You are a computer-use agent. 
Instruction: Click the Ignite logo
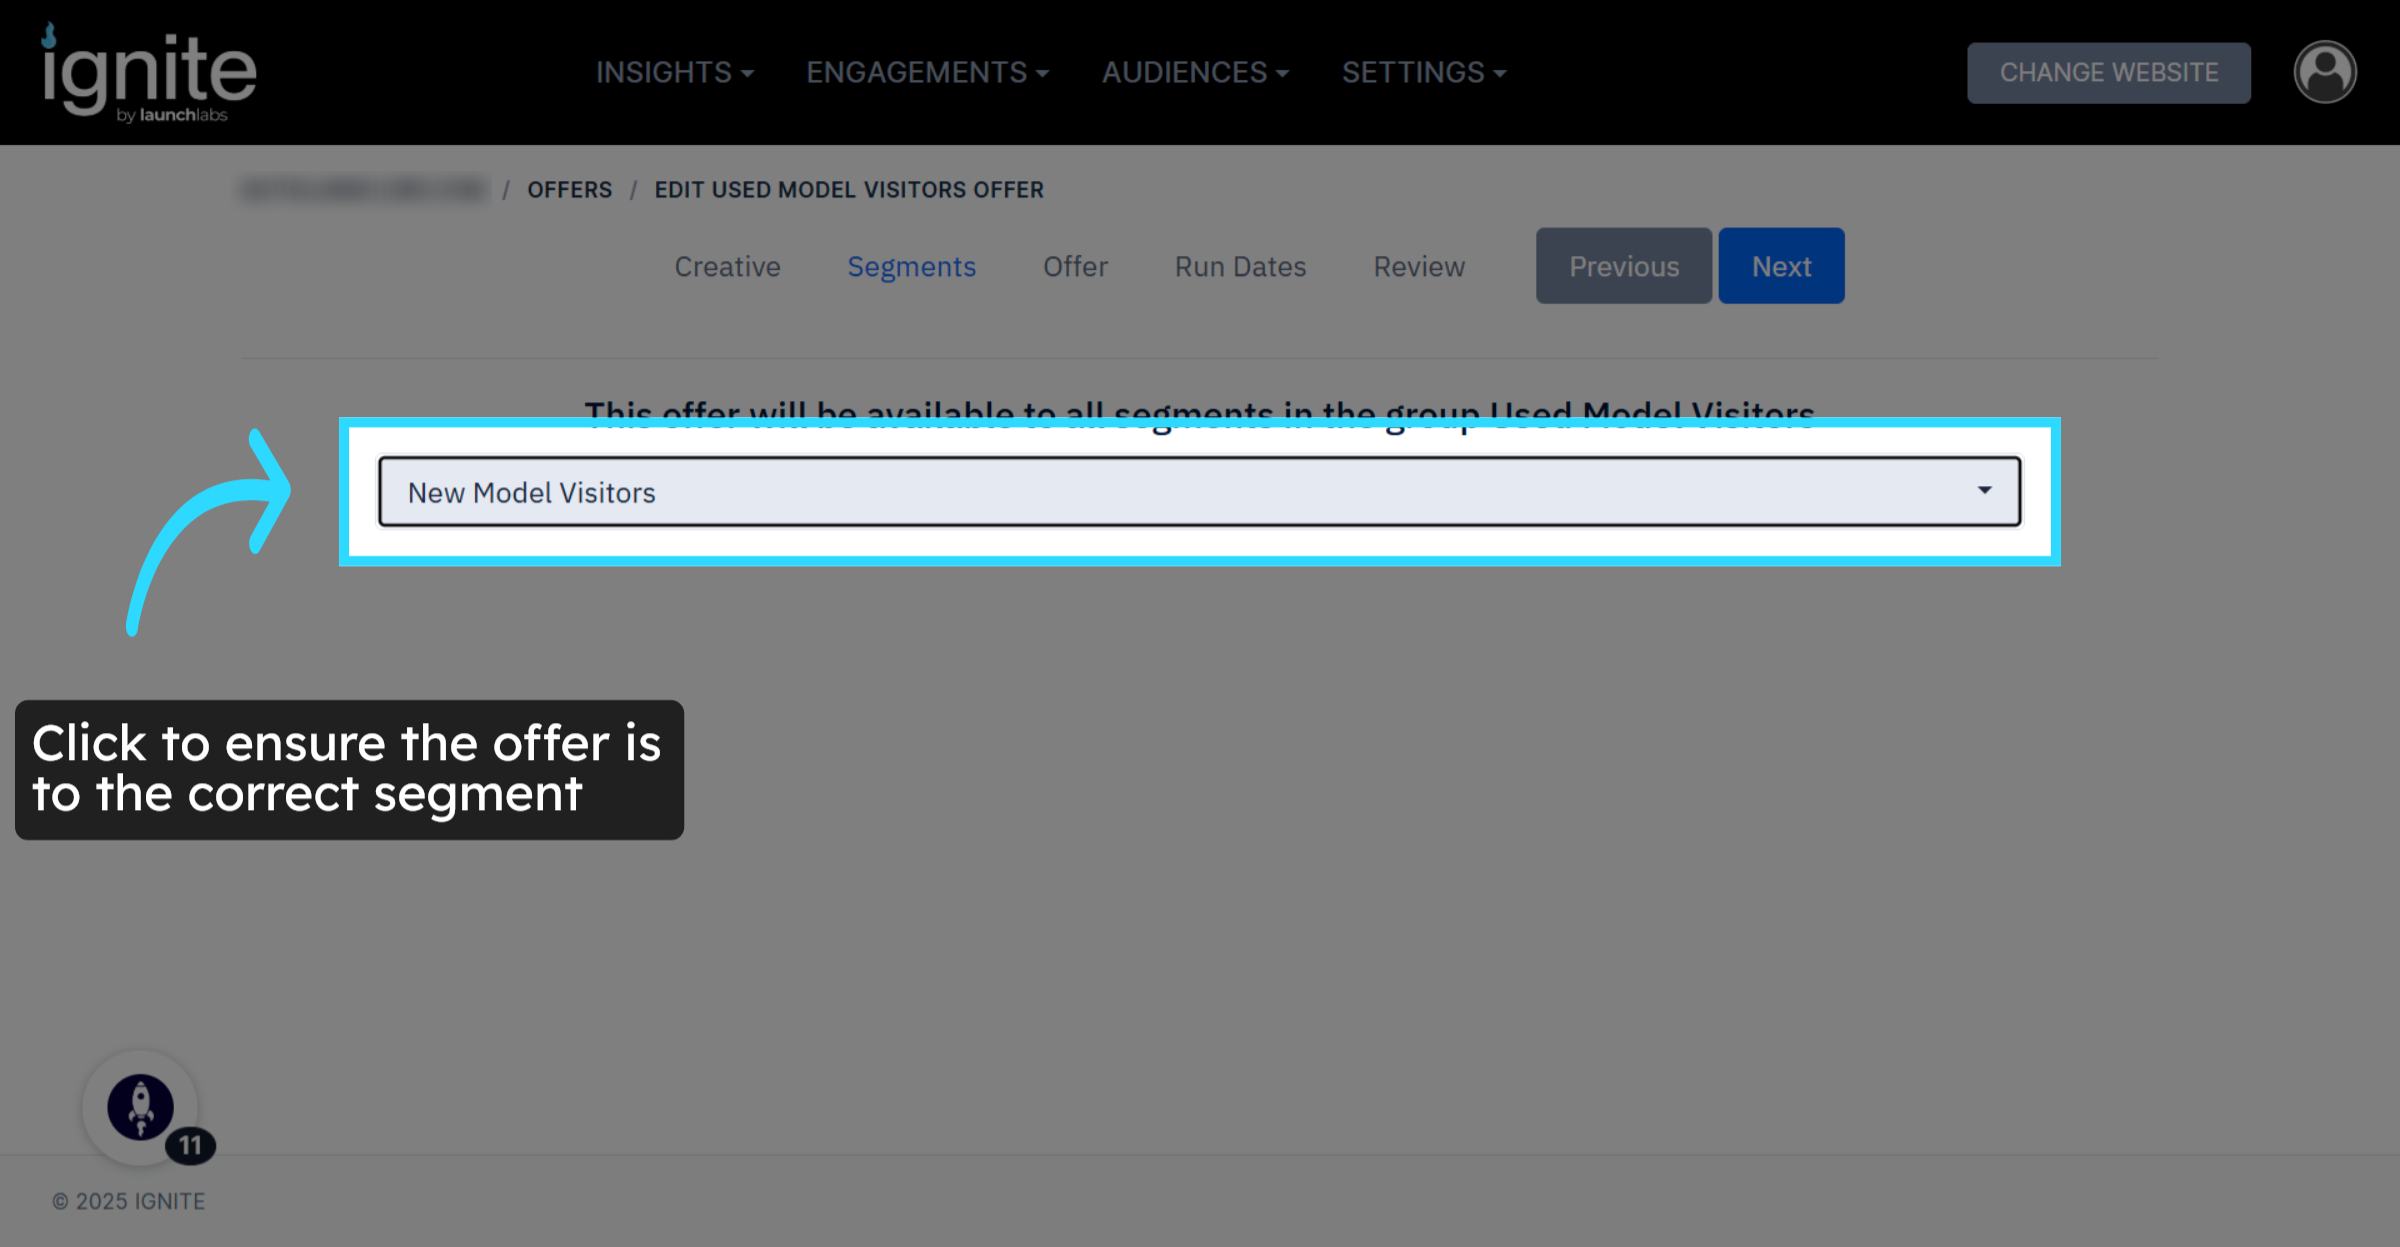(x=148, y=74)
